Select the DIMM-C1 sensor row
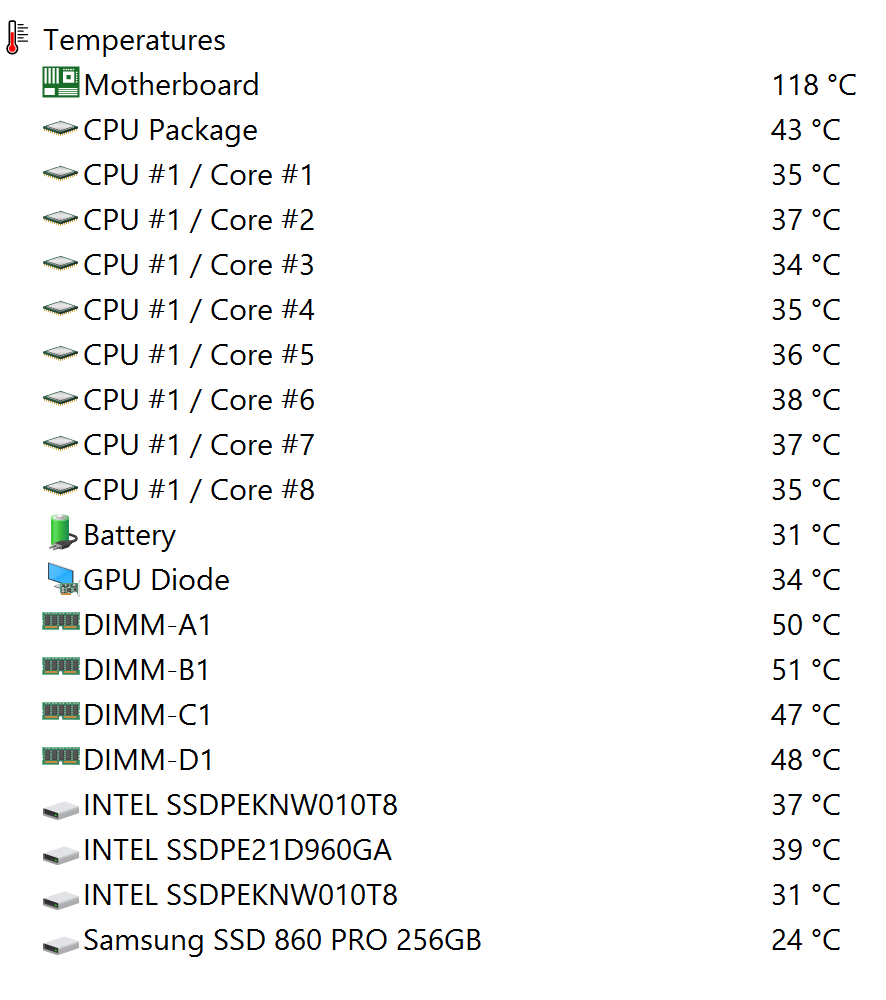 point(148,715)
